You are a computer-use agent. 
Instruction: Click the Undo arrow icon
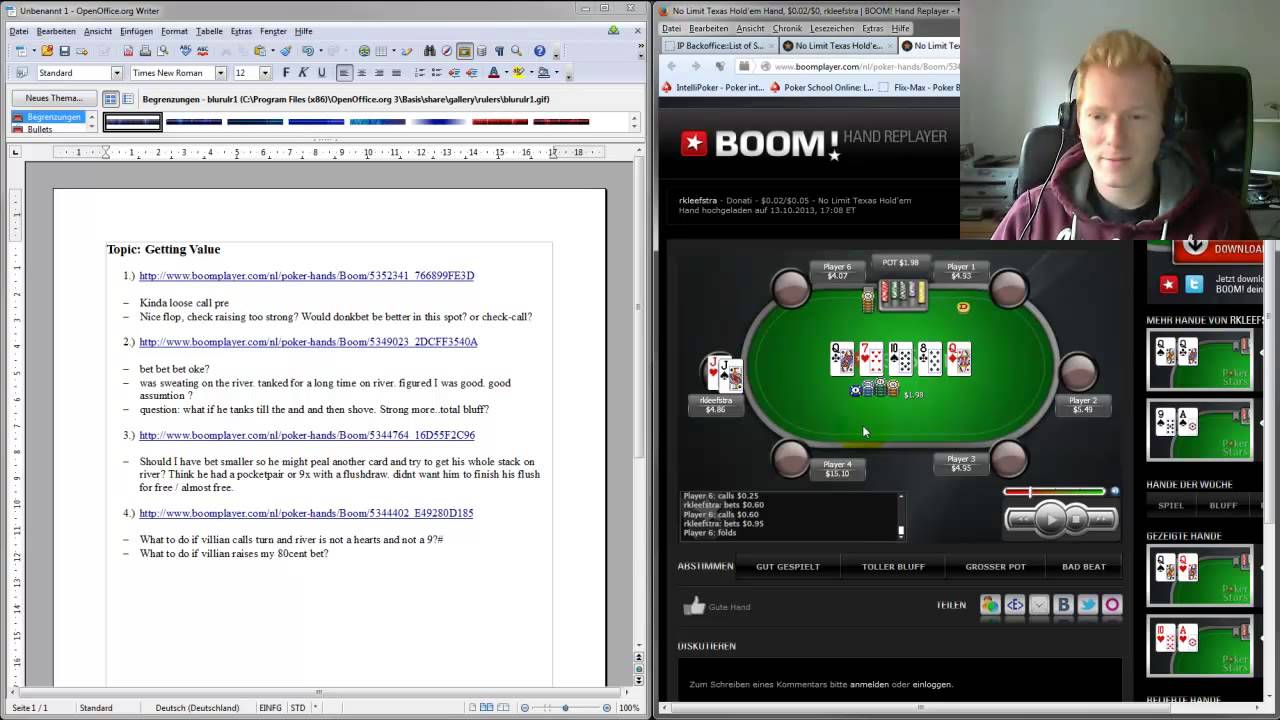pyautogui.click(x=308, y=51)
